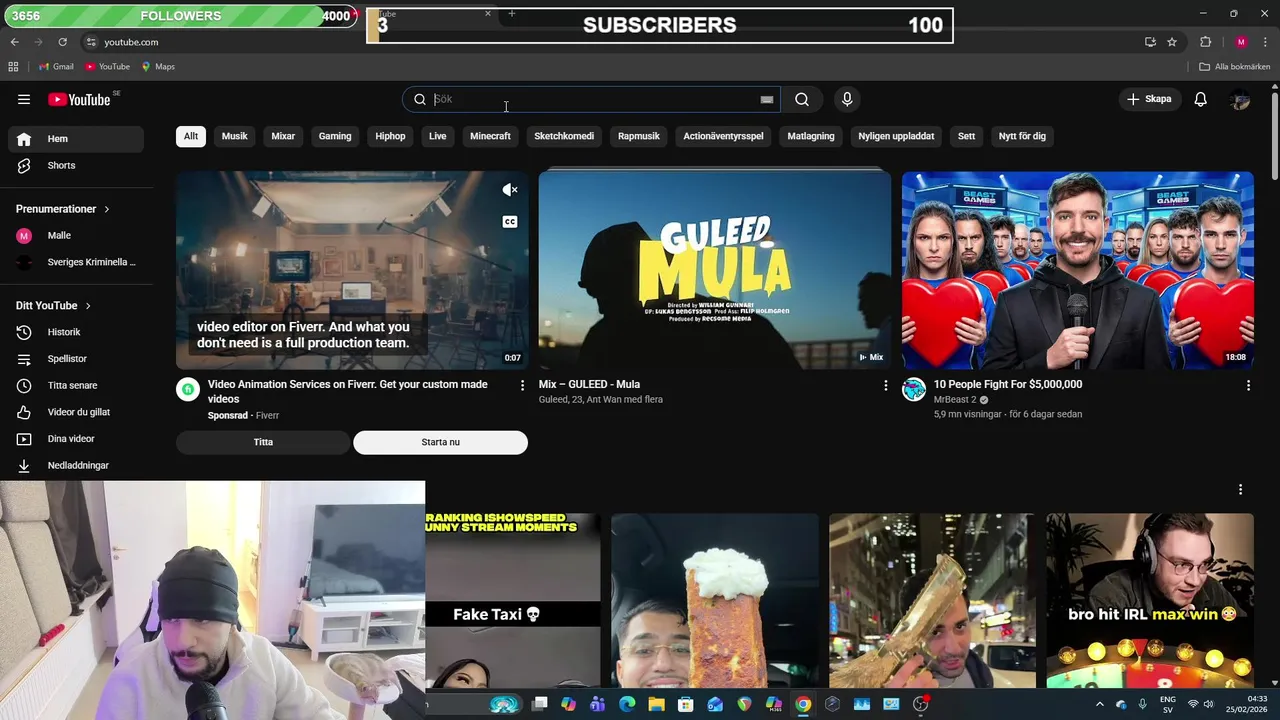The width and height of the screenshot is (1280, 720).
Task: Open volume control in system tray
Action: tap(1209, 704)
